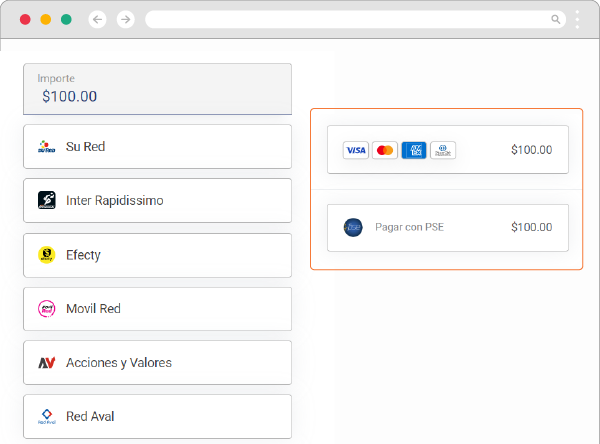The width and height of the screenshot is (600, 444).
Task: Open the browser three-dot menu
Action: tap(578, 19)
